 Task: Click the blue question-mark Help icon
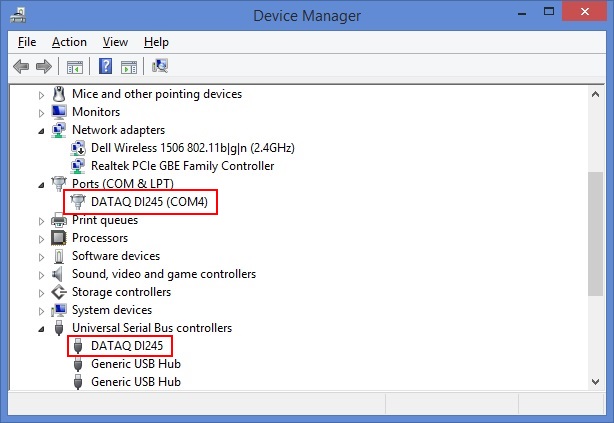click(105, 66)
